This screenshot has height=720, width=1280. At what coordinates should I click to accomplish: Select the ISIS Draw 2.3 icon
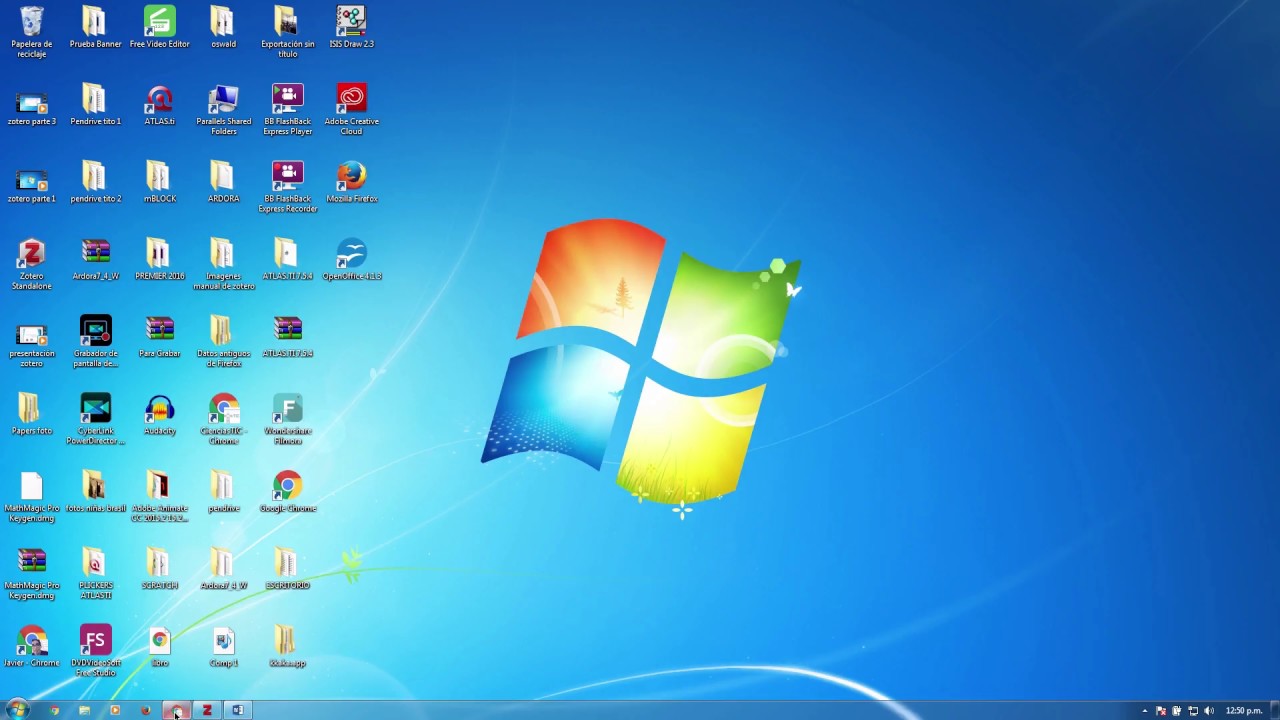(351, 28)
